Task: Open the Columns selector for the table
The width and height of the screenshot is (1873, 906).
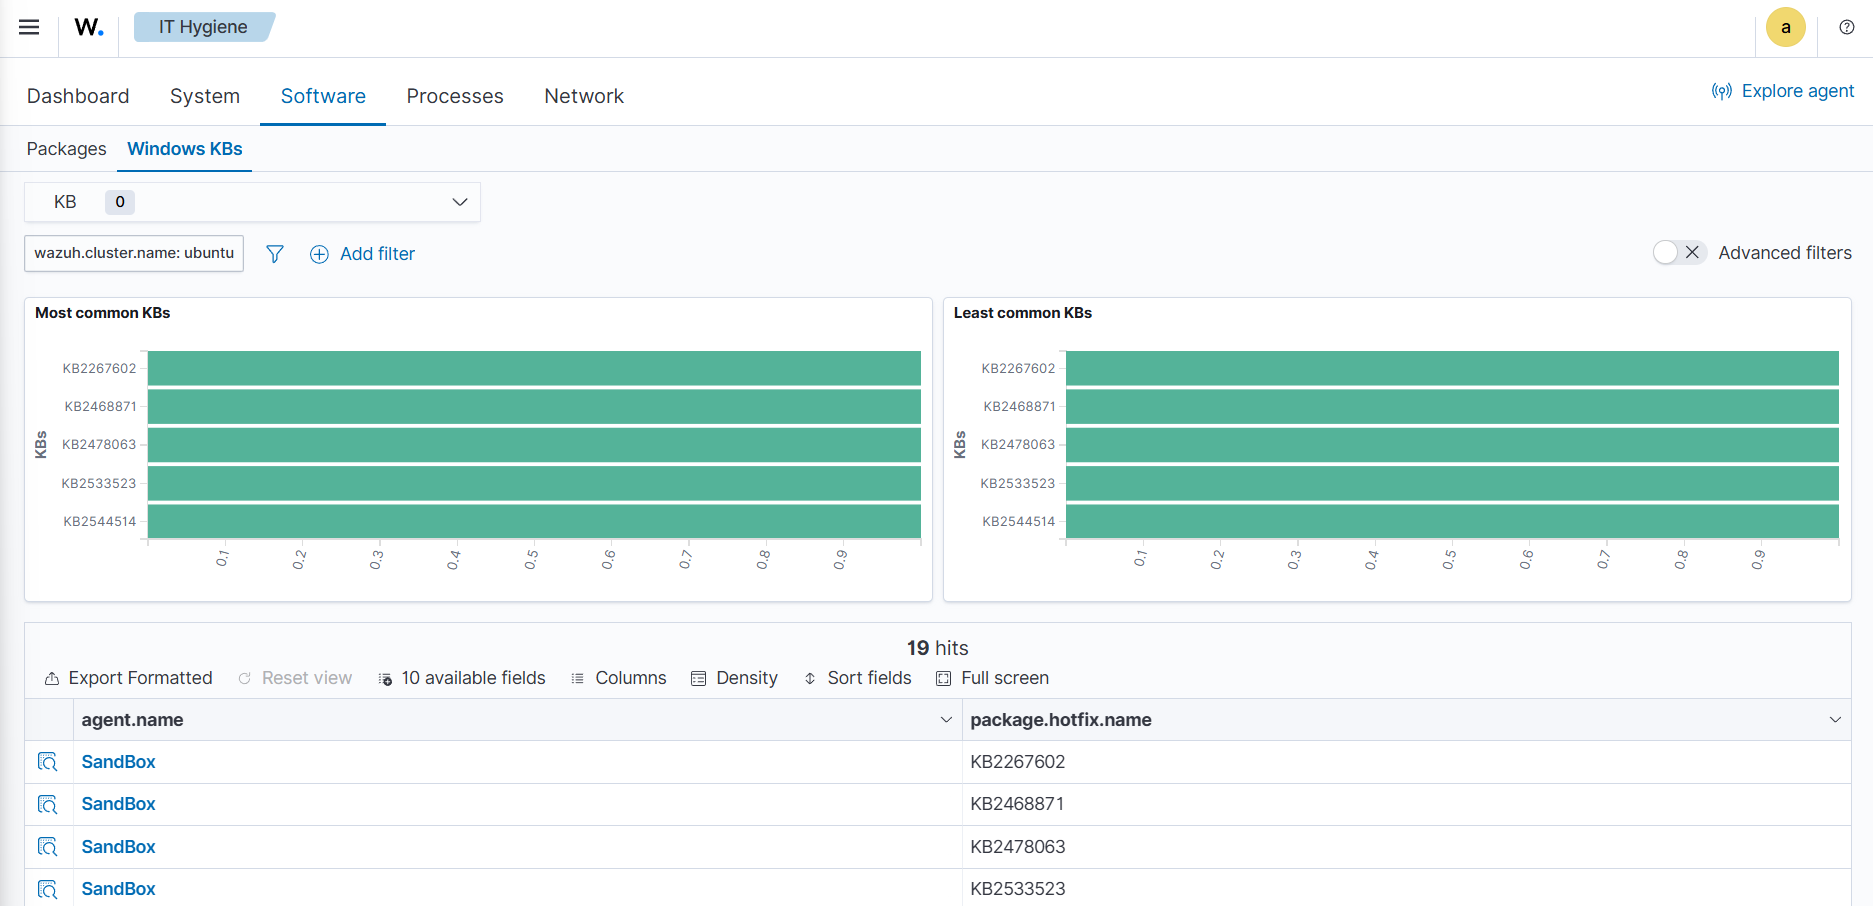Action: 619,678
